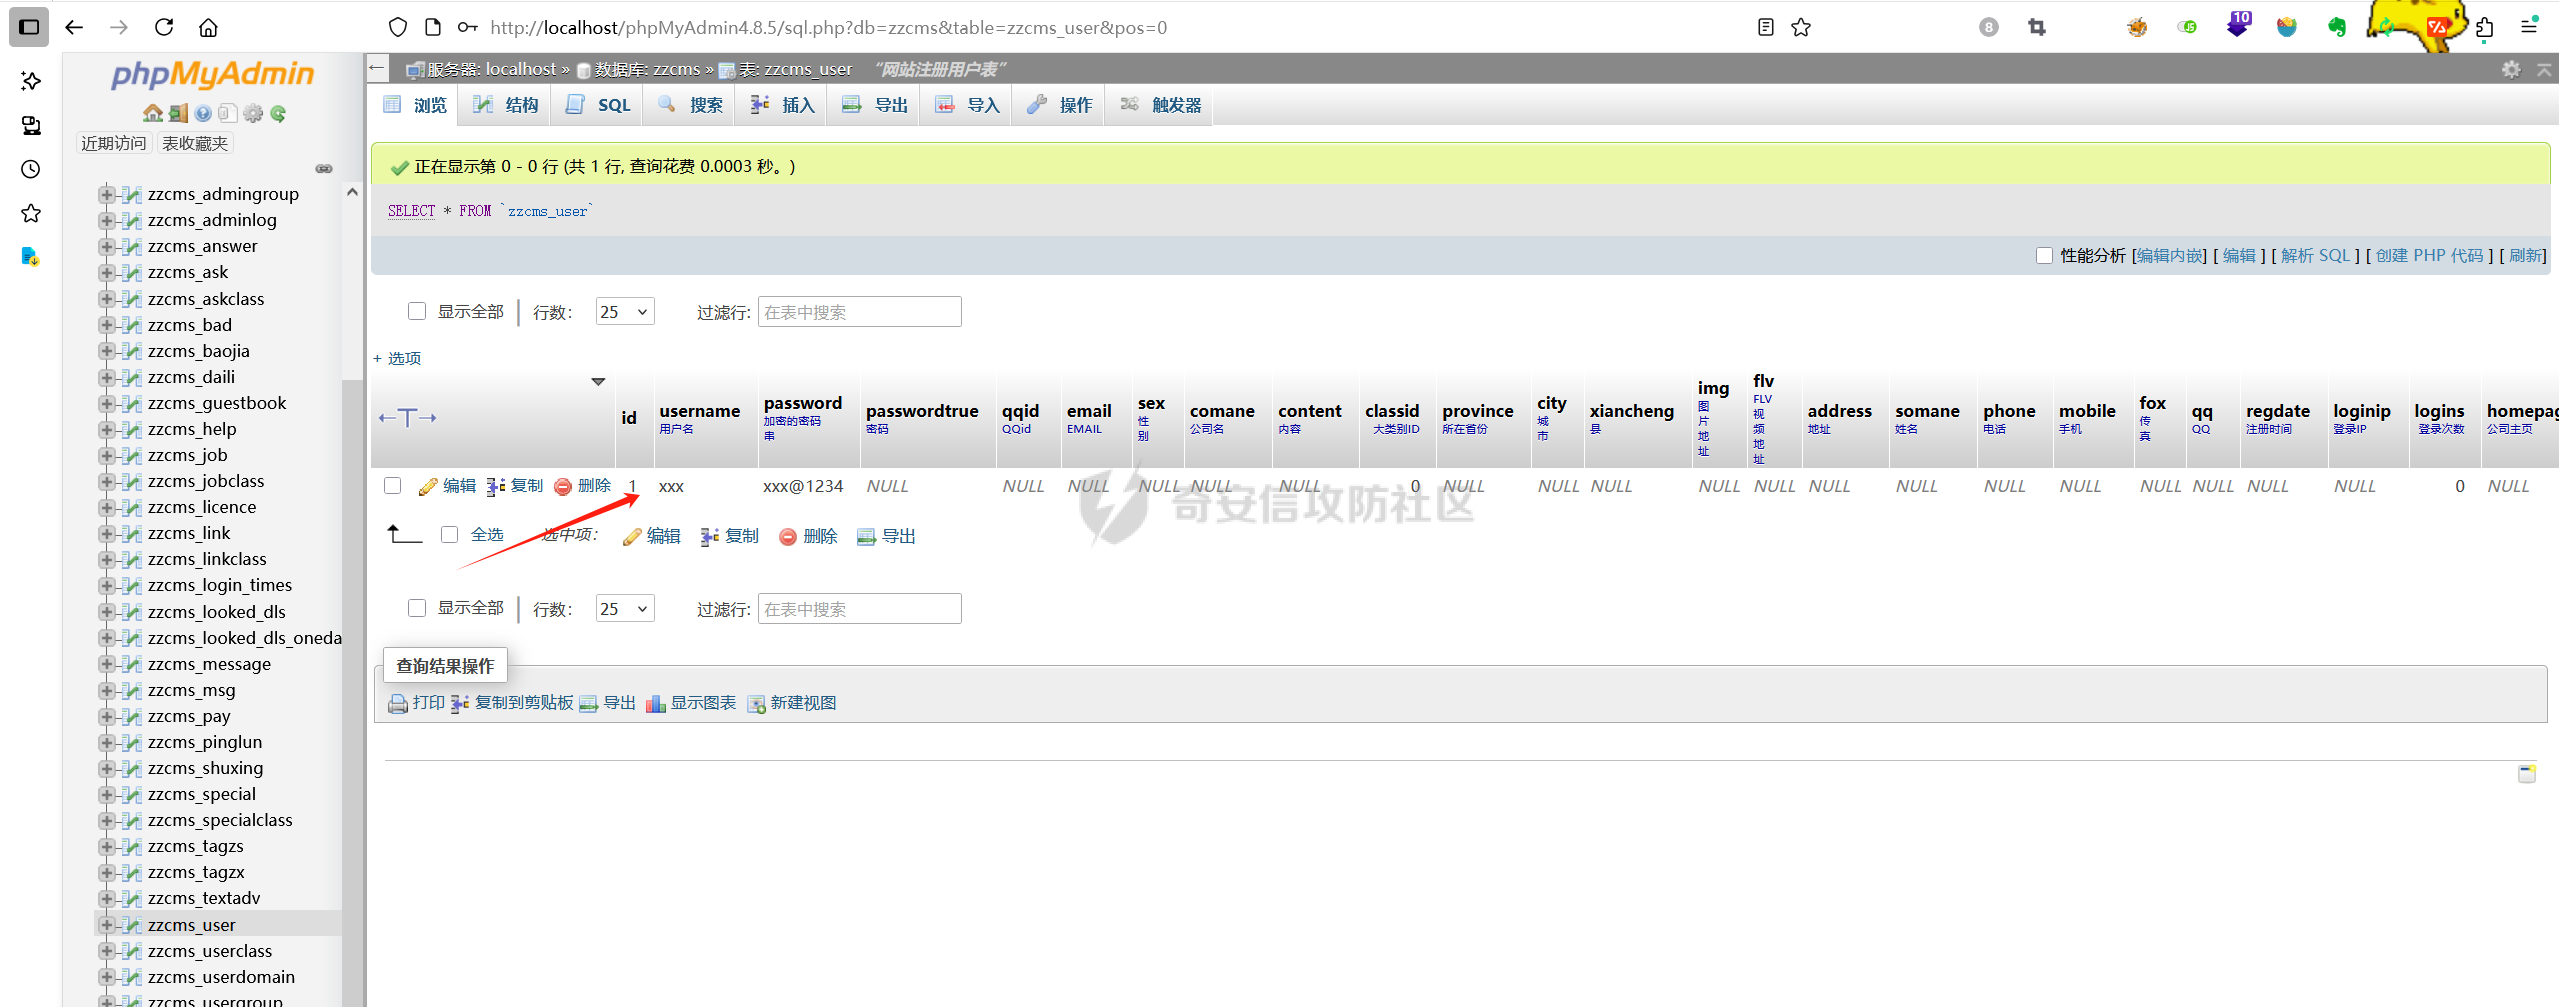
Task: Click evernote elephant extension icon
Action: [2337, 27]
